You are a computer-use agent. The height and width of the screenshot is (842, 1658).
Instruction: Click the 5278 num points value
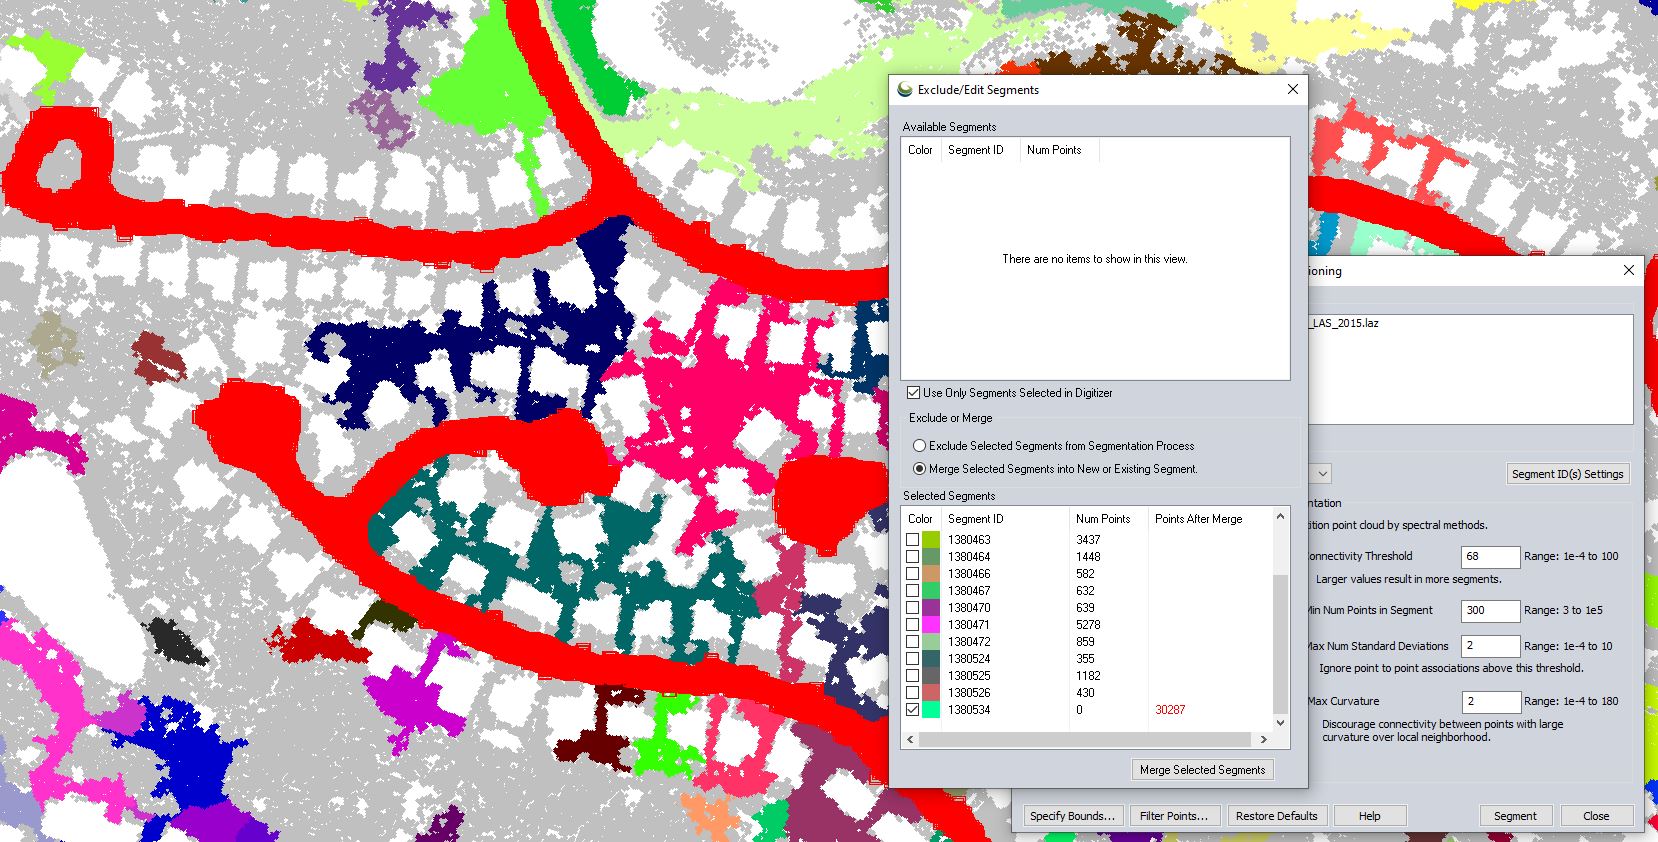[x=1088, y=625]
